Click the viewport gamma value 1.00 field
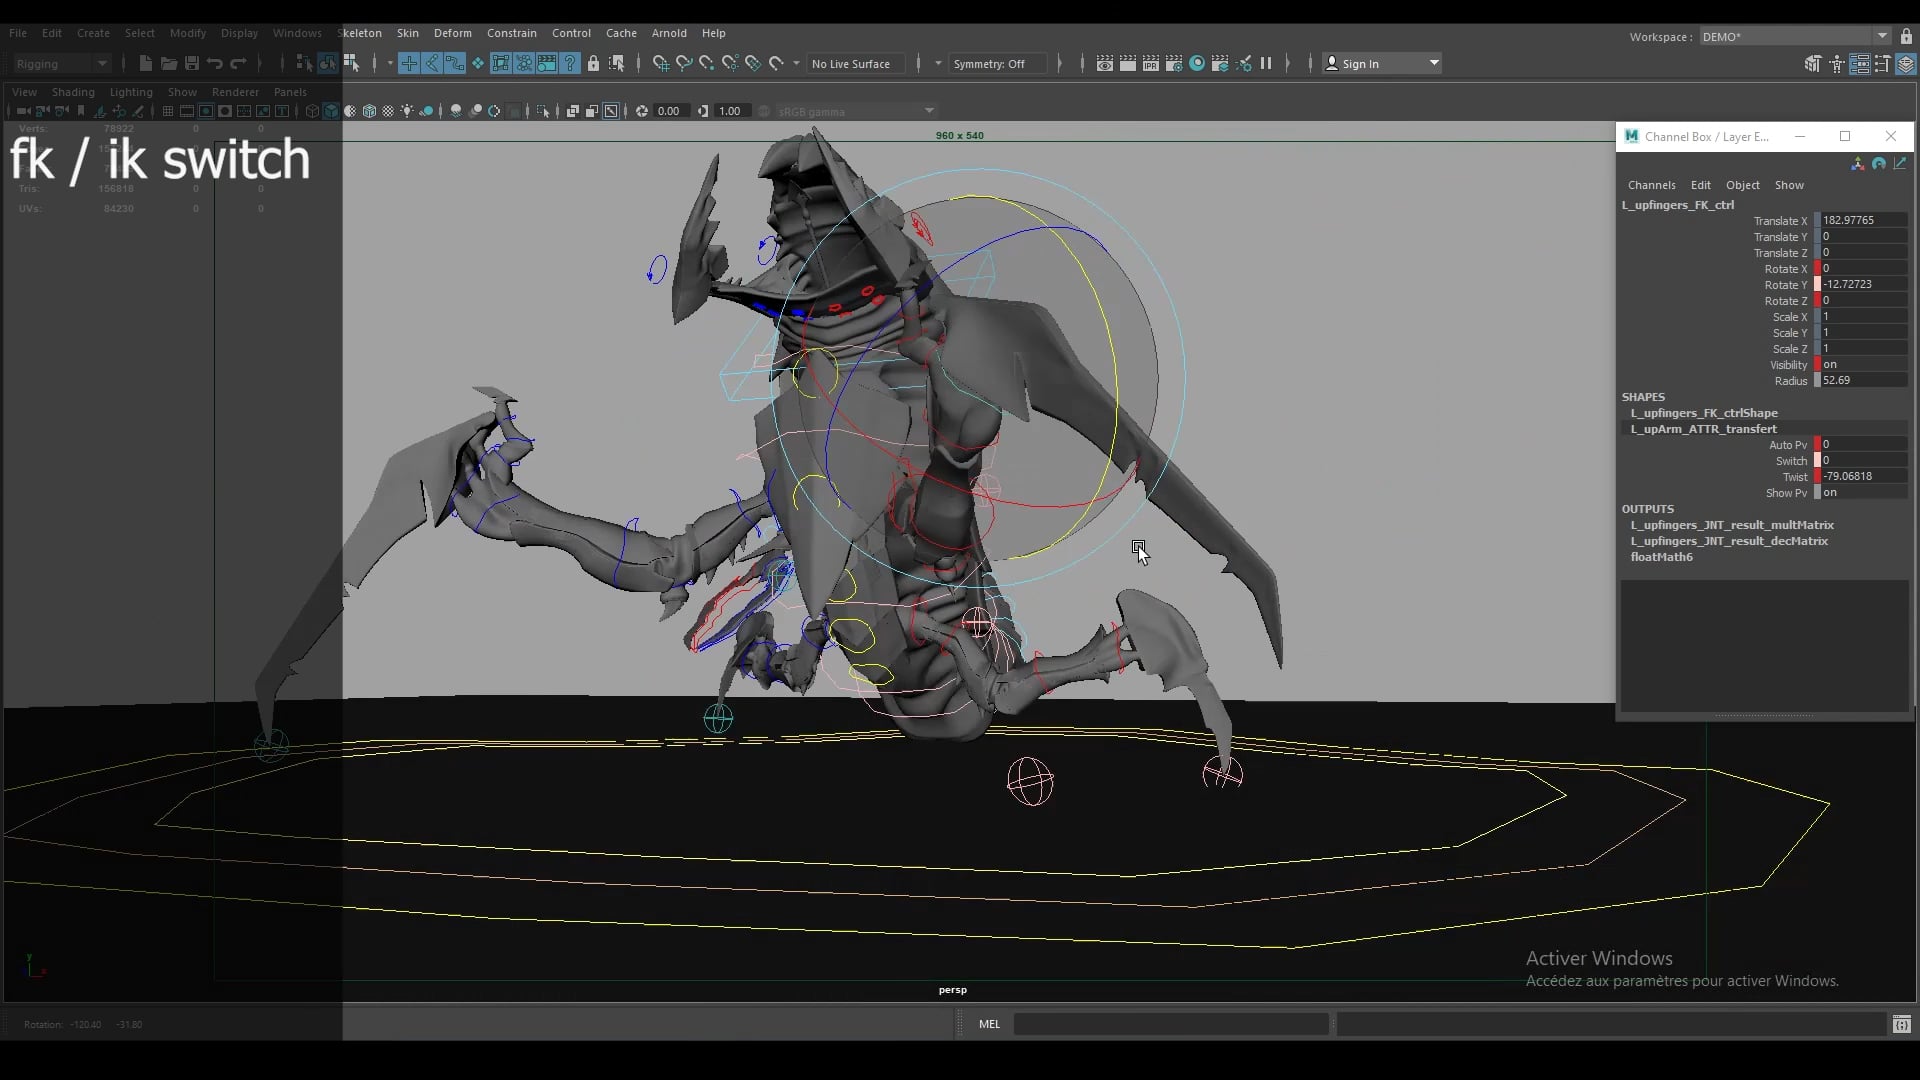This screenshot has height=1080, width=1920. click(x=732, y=111)
